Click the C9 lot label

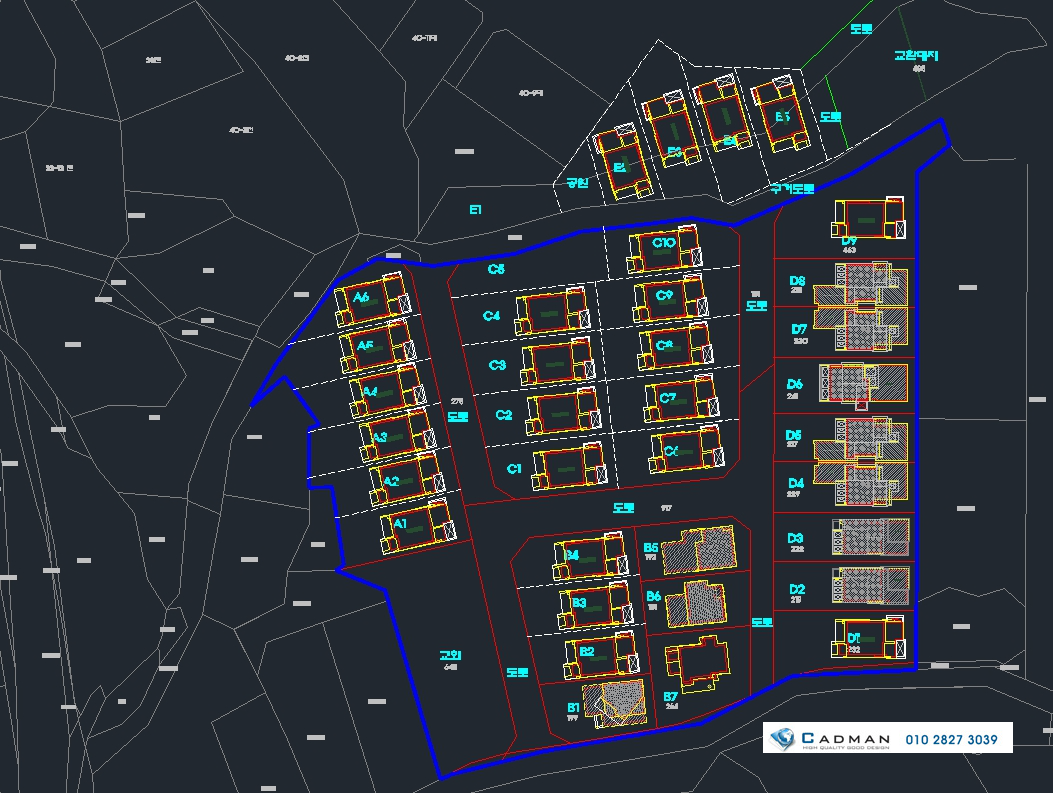(663, 295)
